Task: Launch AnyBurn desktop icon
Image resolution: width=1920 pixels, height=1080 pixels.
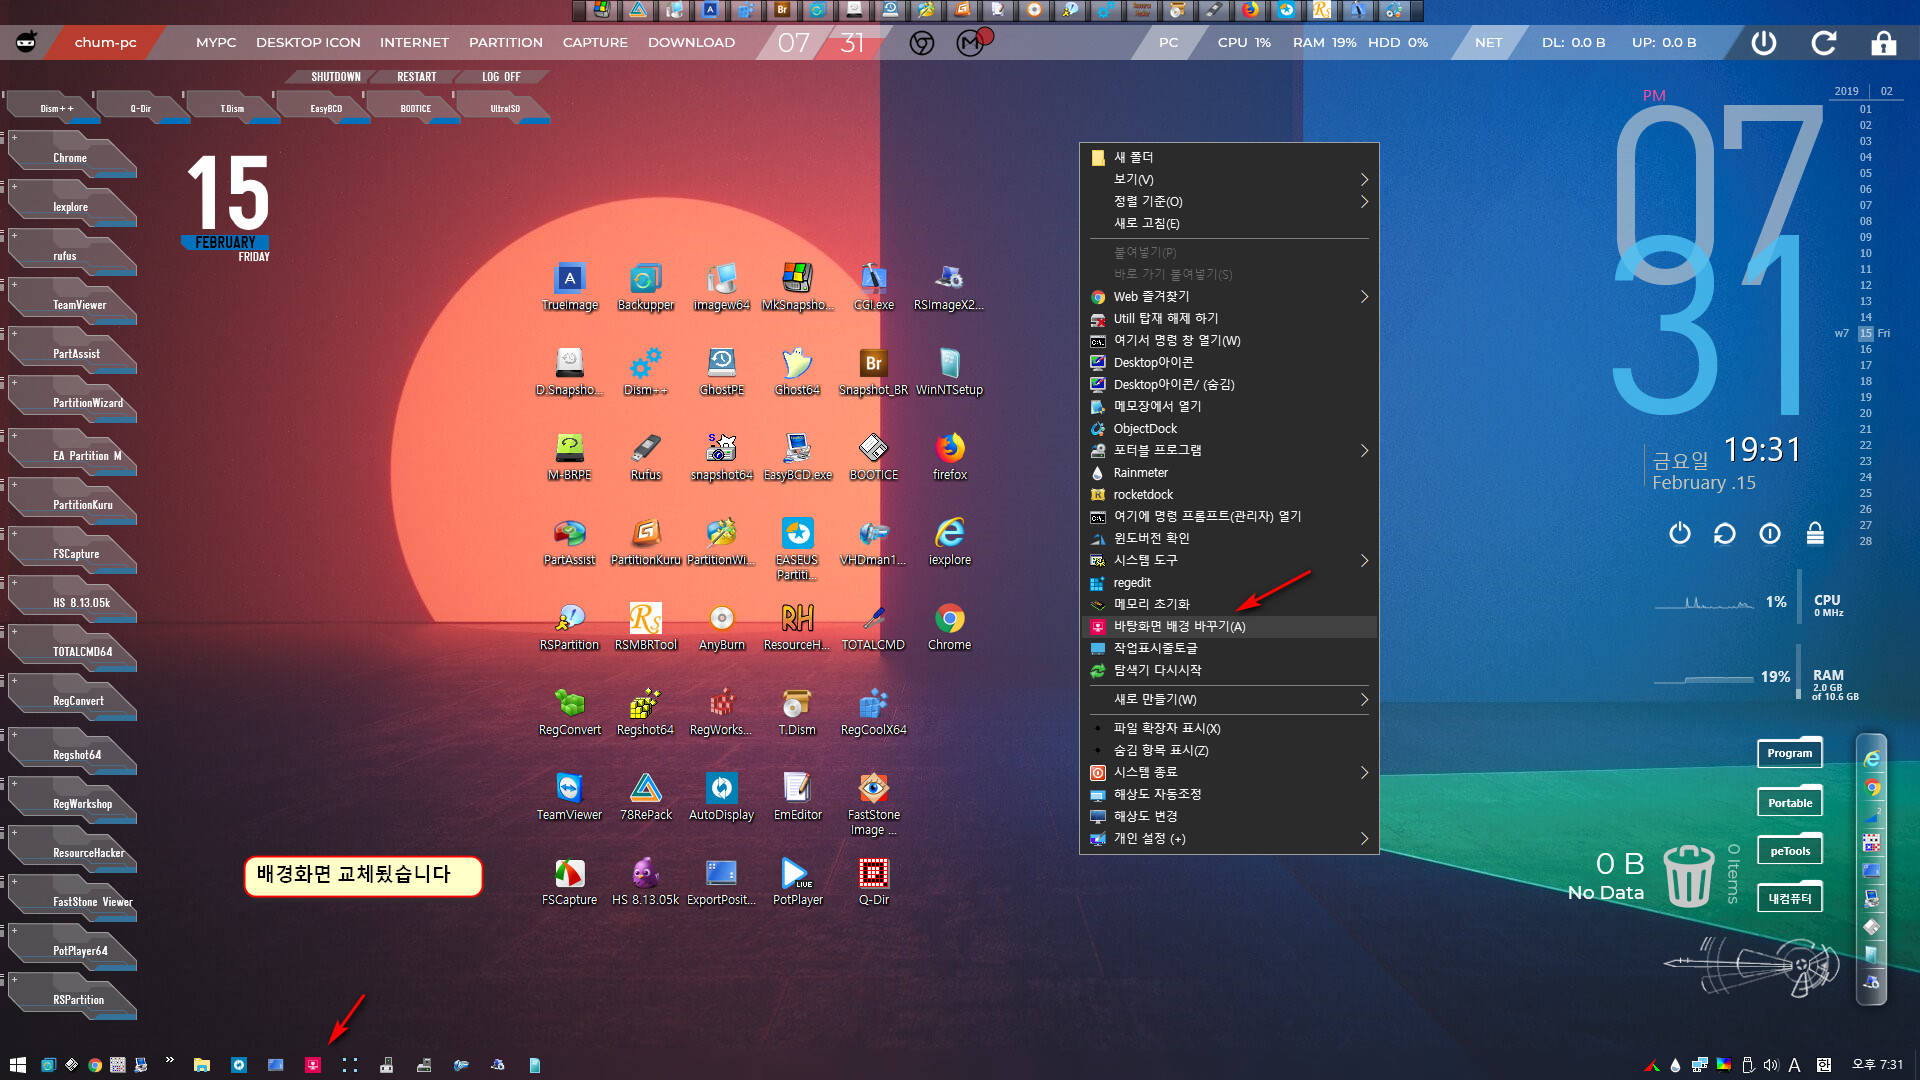Action: tap(721, 627)
